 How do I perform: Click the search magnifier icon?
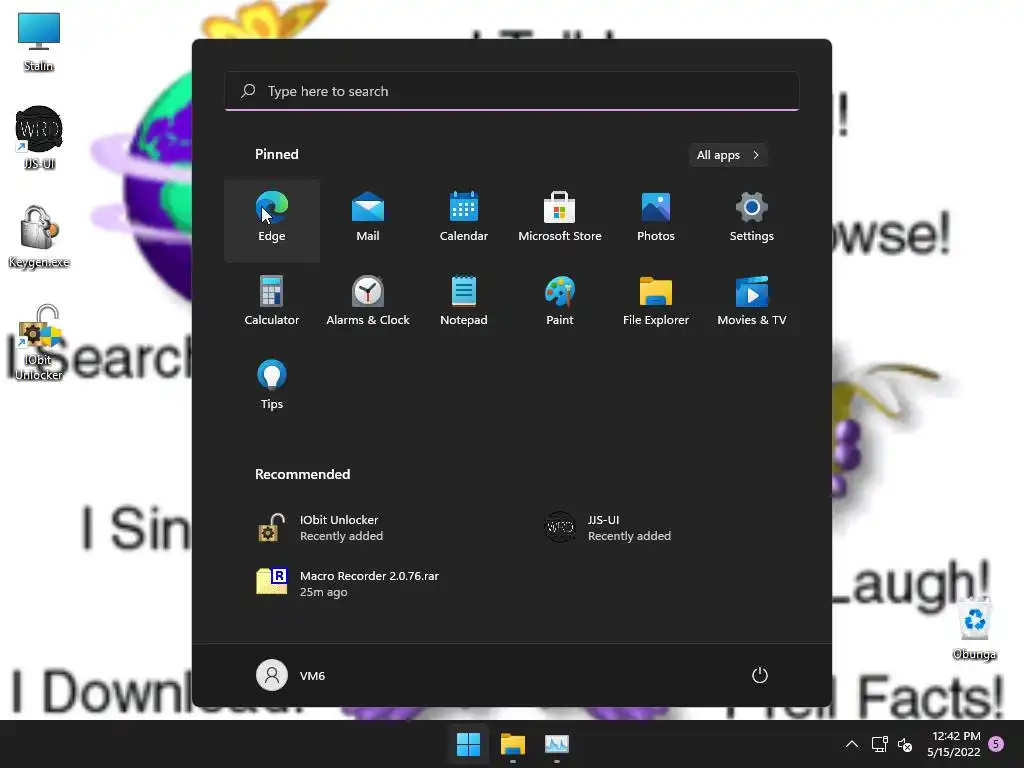(248, 91)
